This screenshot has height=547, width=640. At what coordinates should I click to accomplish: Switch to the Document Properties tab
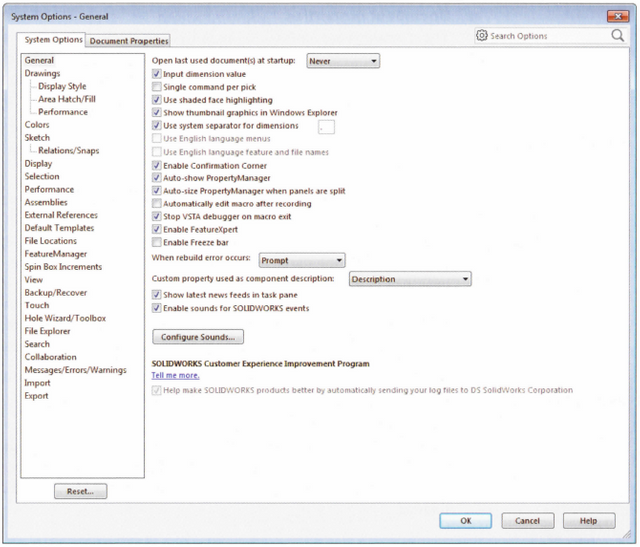[129, 41]
